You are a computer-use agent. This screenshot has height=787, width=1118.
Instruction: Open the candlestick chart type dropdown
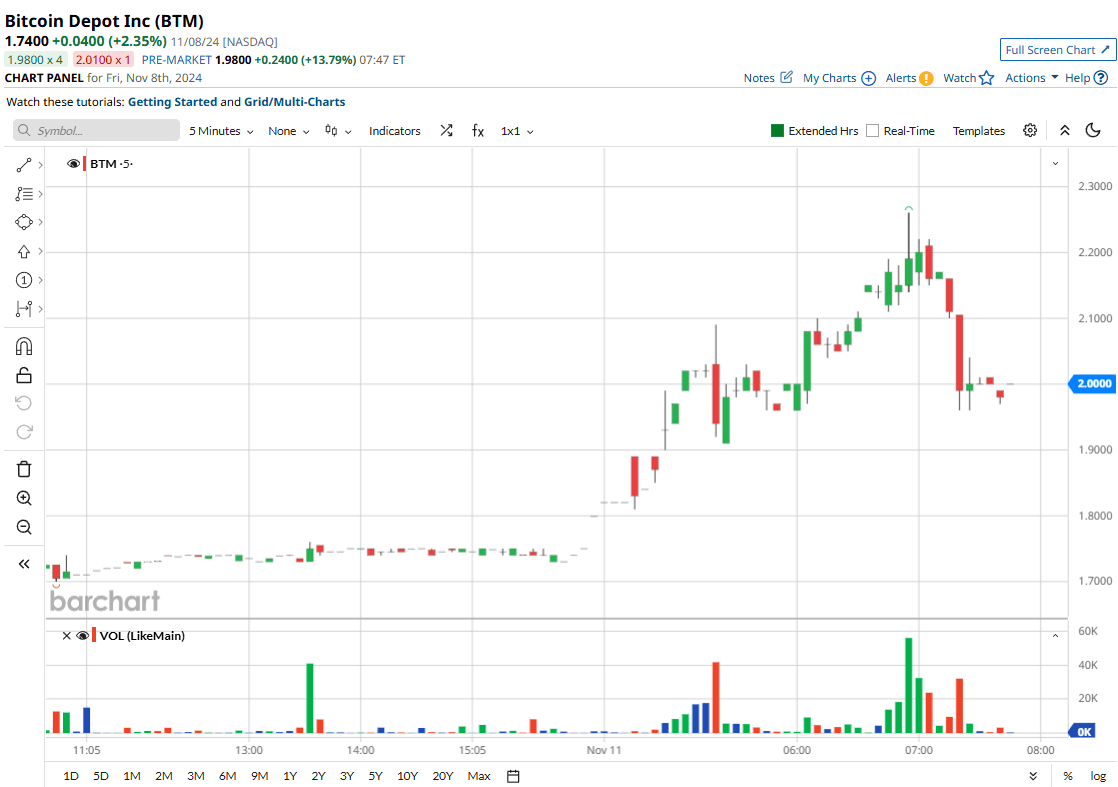click(x=338, y=130)
